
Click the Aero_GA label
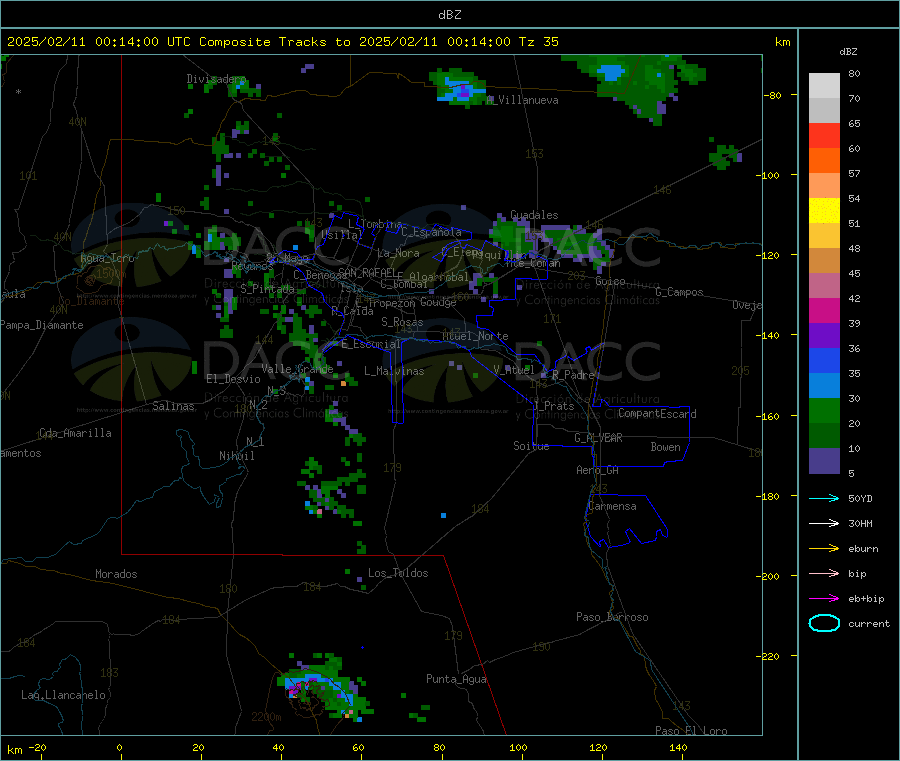tap(597, 470)
